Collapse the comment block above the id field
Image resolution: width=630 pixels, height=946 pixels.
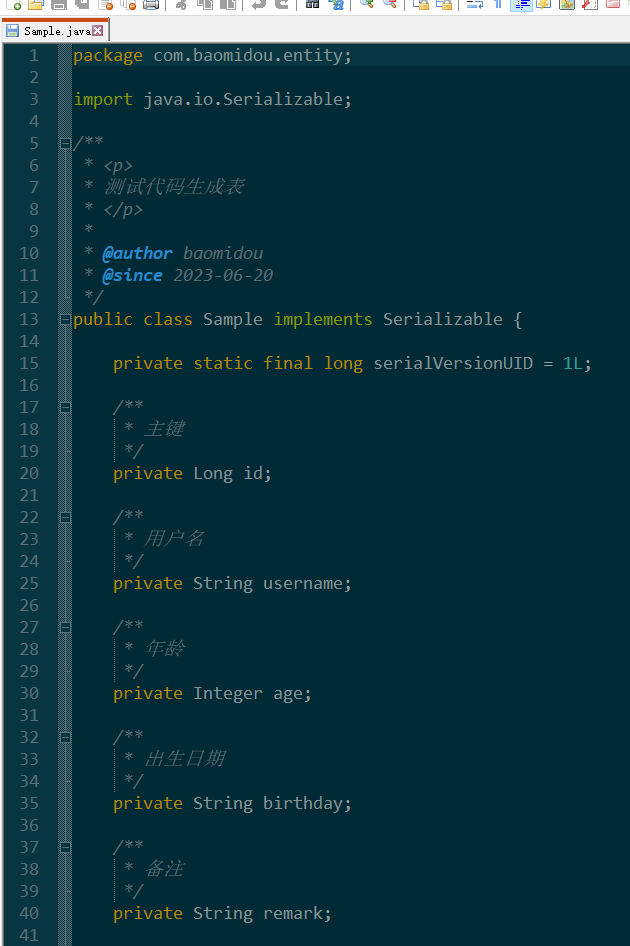(65, 407)
